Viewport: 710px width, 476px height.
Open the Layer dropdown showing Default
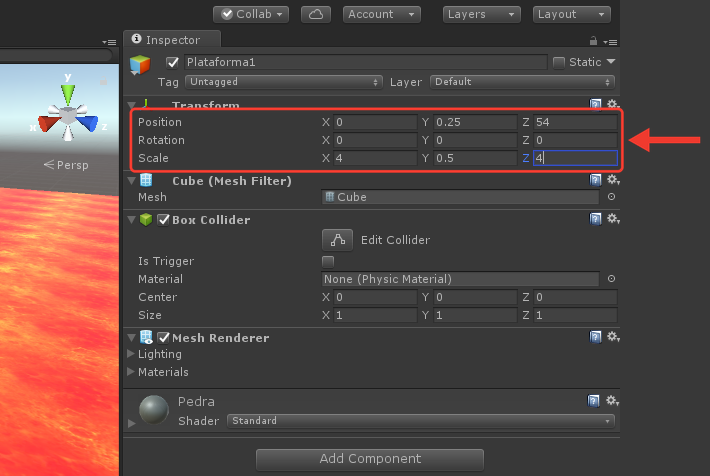point(522,82)
